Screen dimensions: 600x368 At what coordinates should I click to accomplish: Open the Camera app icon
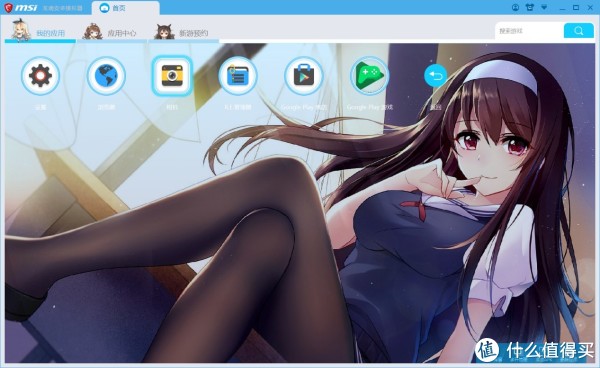(x=172, y=76)
